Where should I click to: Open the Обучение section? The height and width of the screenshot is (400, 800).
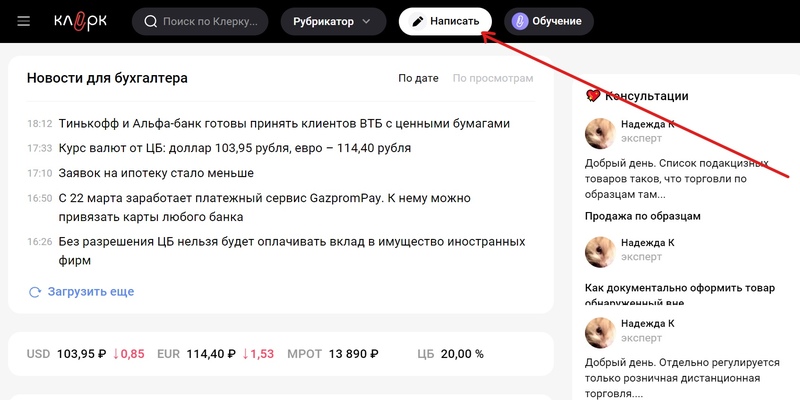coord(561,21)
